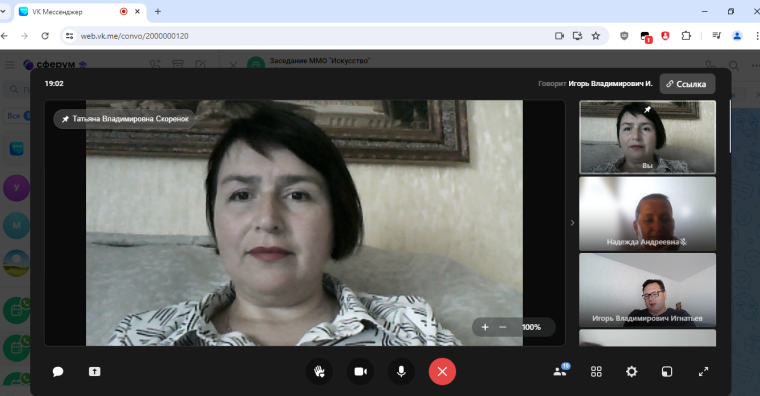Open the media control toolbar icon
This screenshot has height=396, width=760.
click(x=716, y=36)
